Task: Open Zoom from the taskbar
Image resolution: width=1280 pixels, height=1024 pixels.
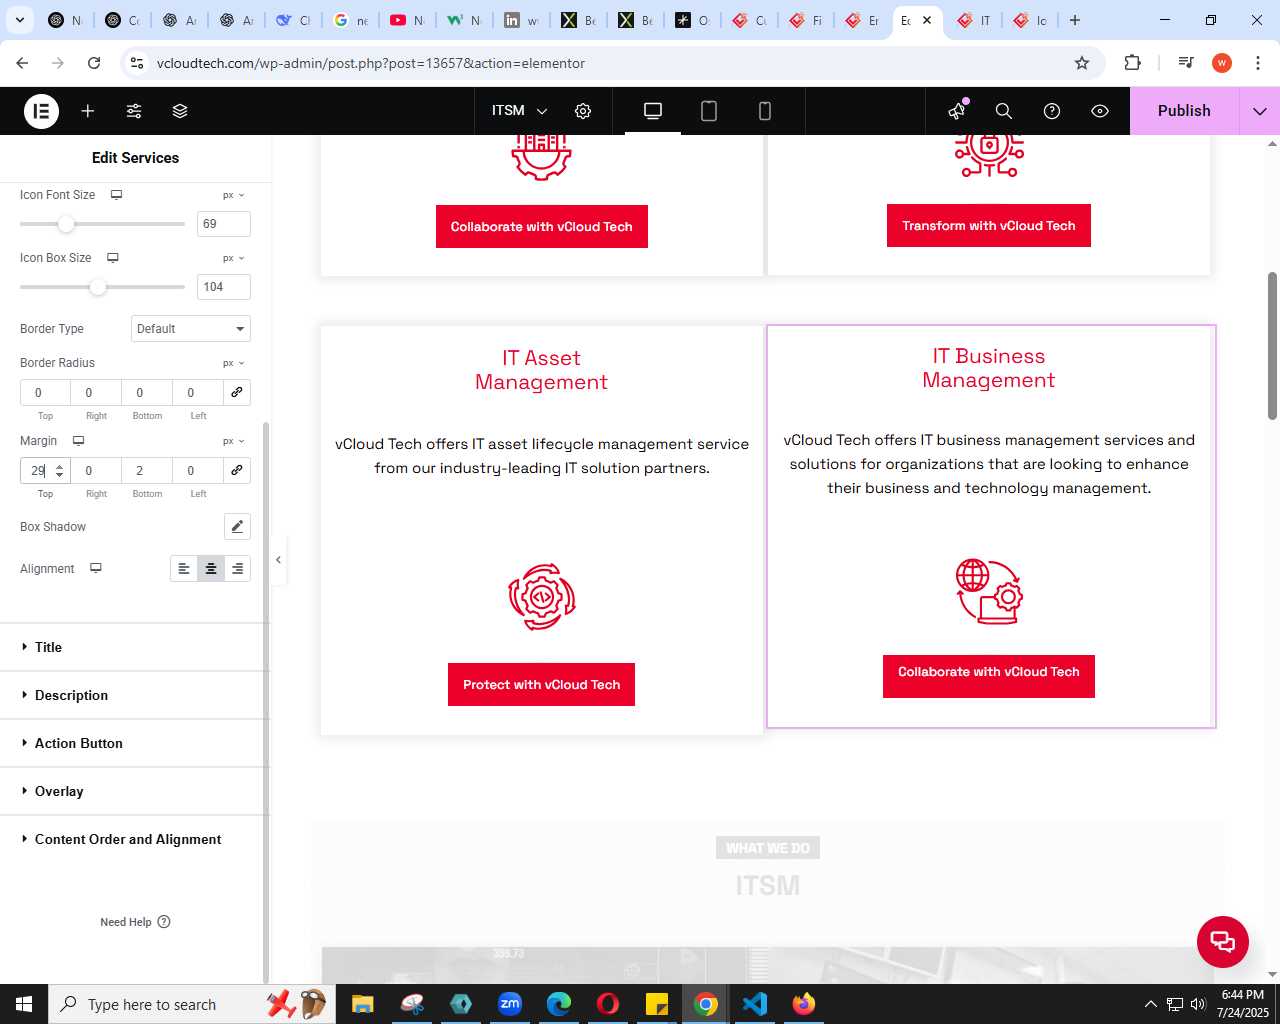Action: [x=510, y=1004]
